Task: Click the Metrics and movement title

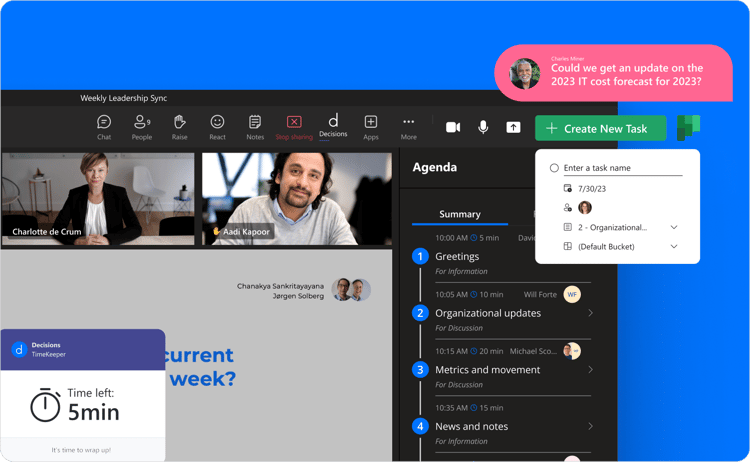Action: pos(487,370)
